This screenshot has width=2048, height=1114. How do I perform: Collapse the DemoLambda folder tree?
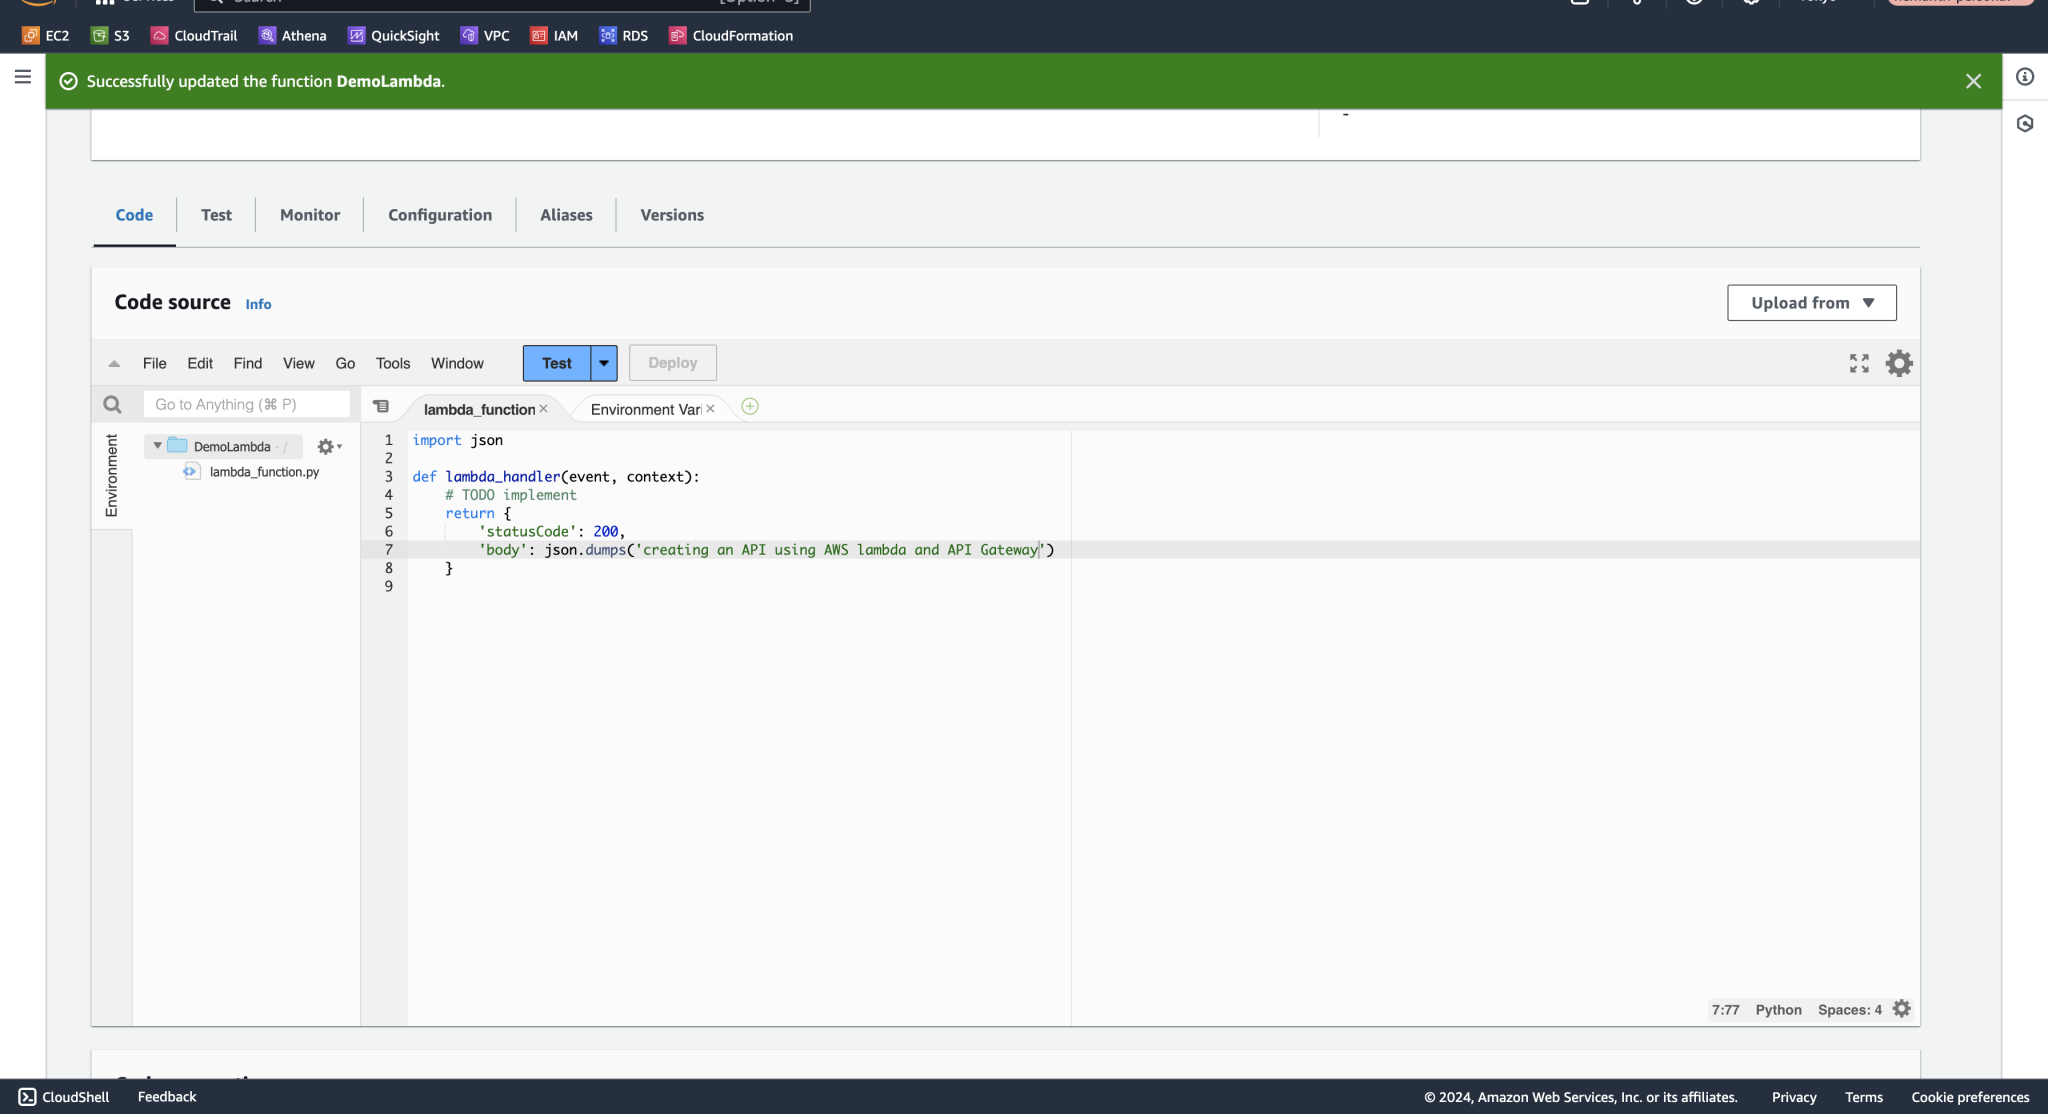(157, 446)
